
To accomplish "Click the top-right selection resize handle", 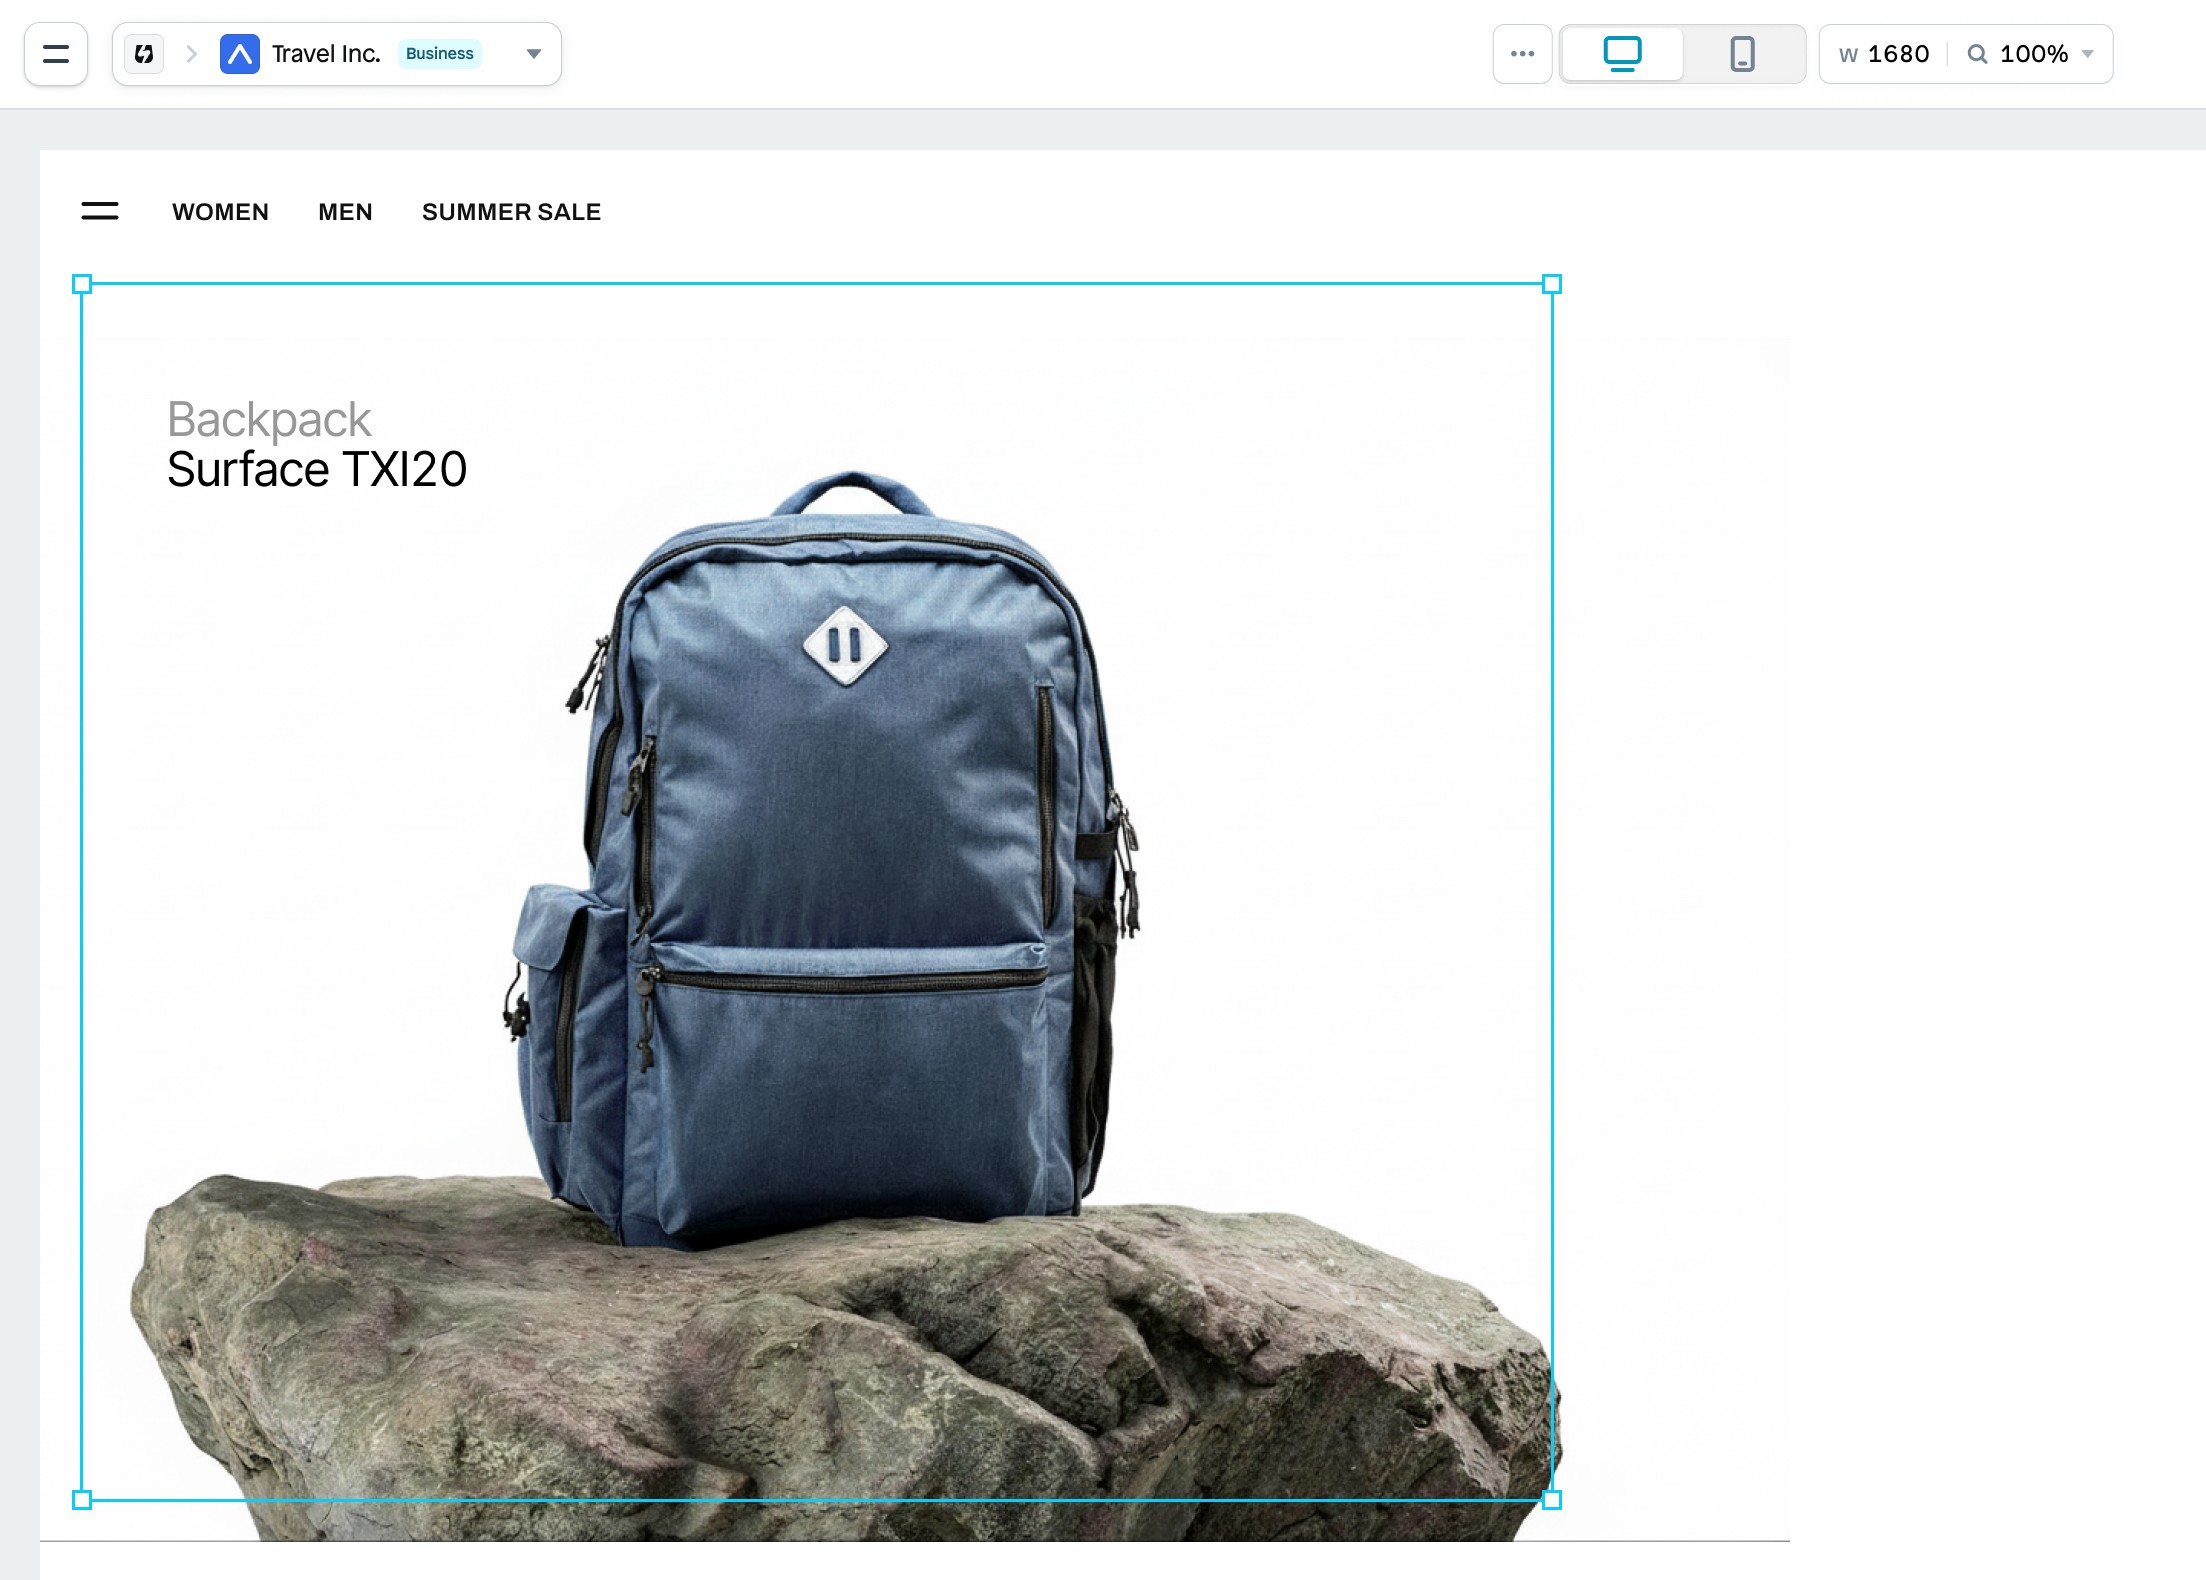I will (x=1552, y=284).
